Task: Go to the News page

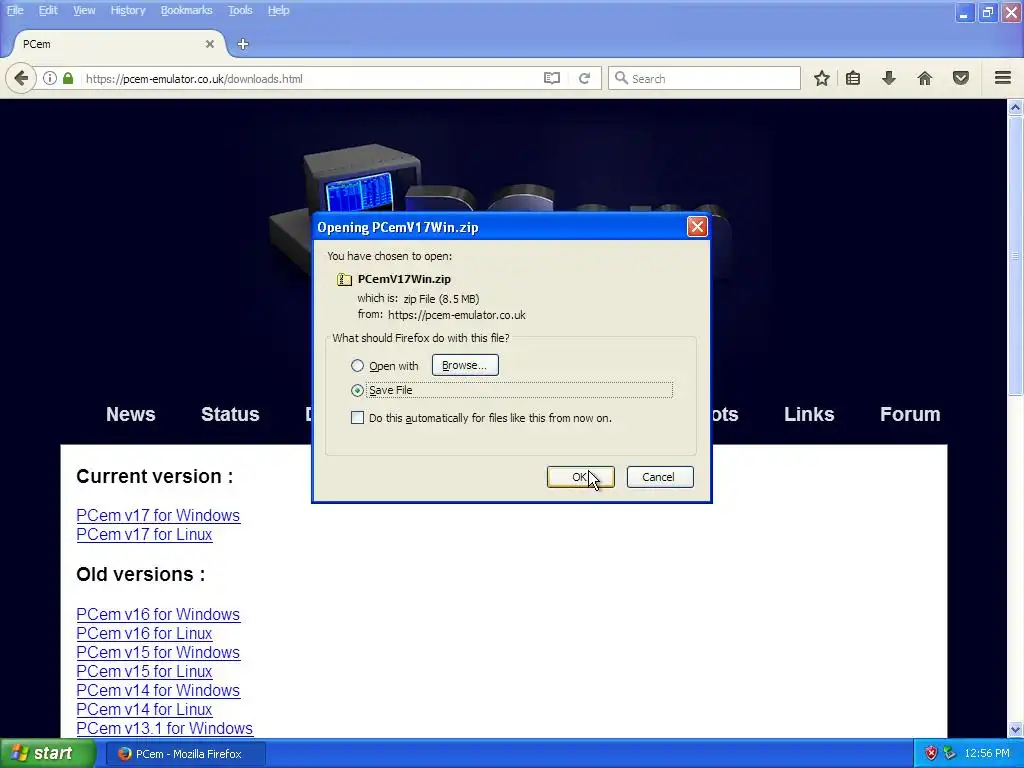Action: (x=131, y=414)
